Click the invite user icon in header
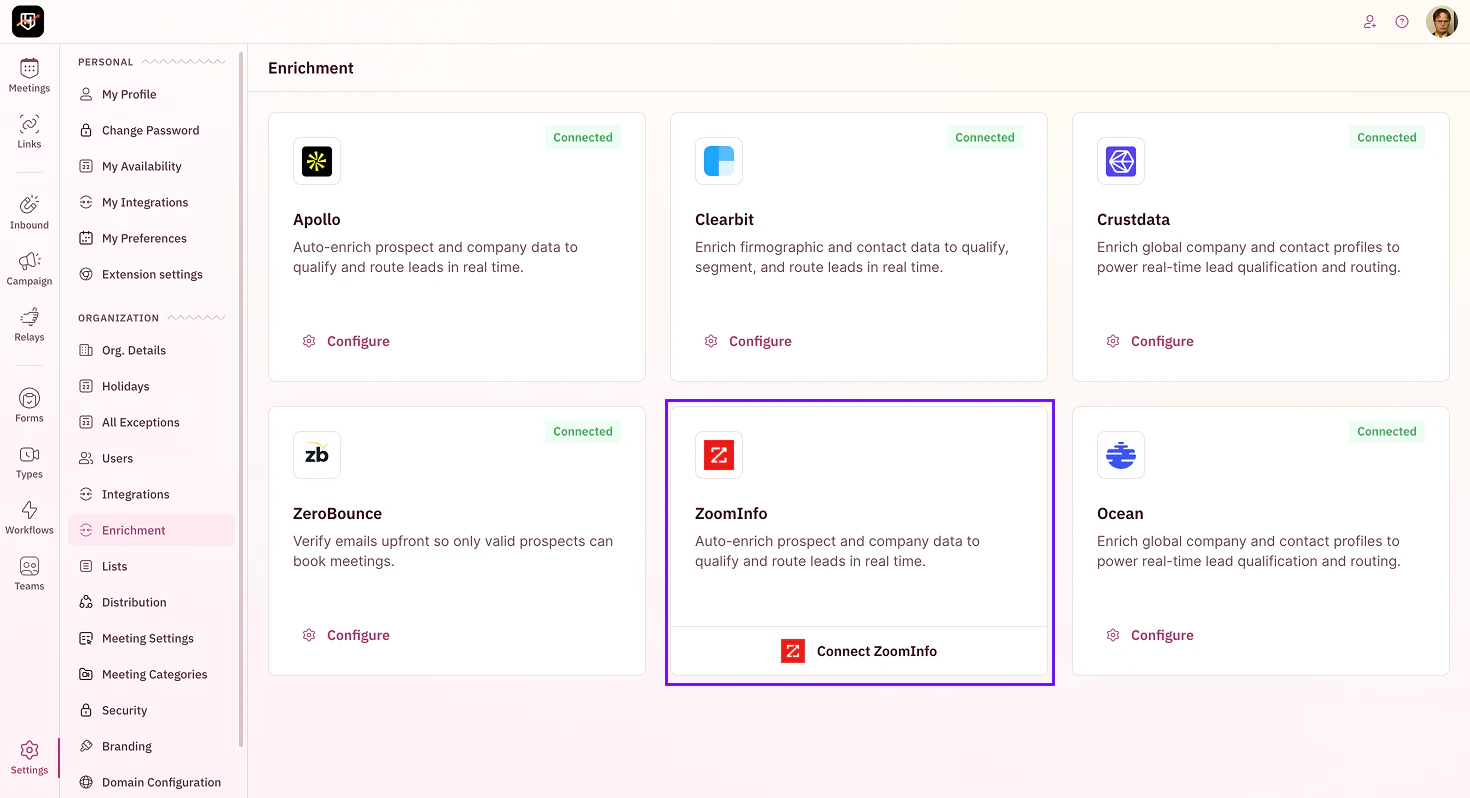Screen dimensions: 1470x798 click(x=1370, y=21)
